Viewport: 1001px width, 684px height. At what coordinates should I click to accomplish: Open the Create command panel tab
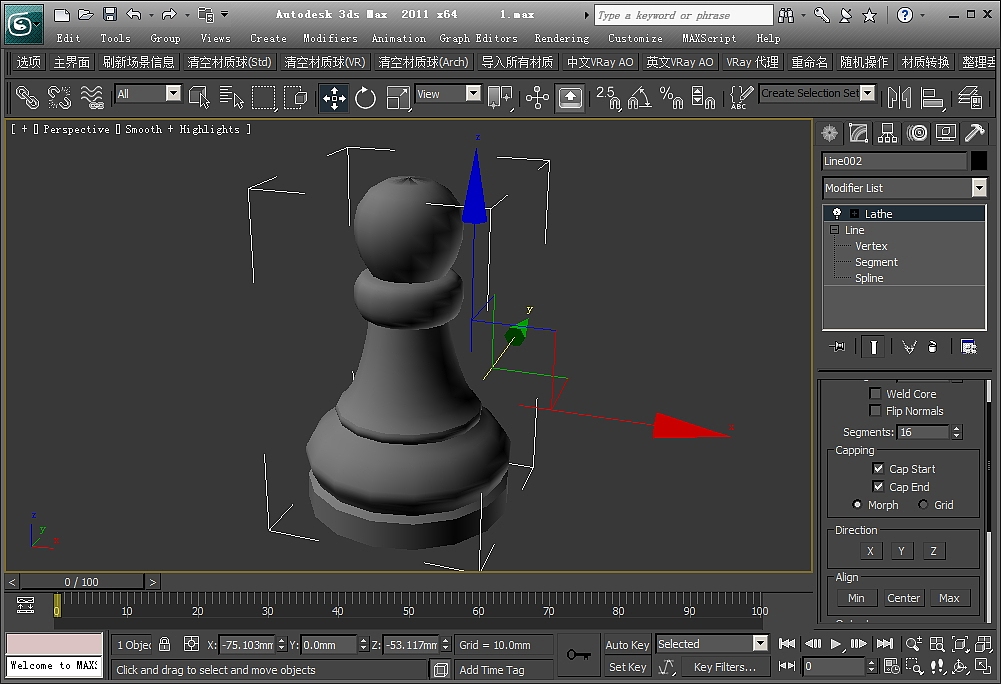pyautogui.click(x=829, y=133)
